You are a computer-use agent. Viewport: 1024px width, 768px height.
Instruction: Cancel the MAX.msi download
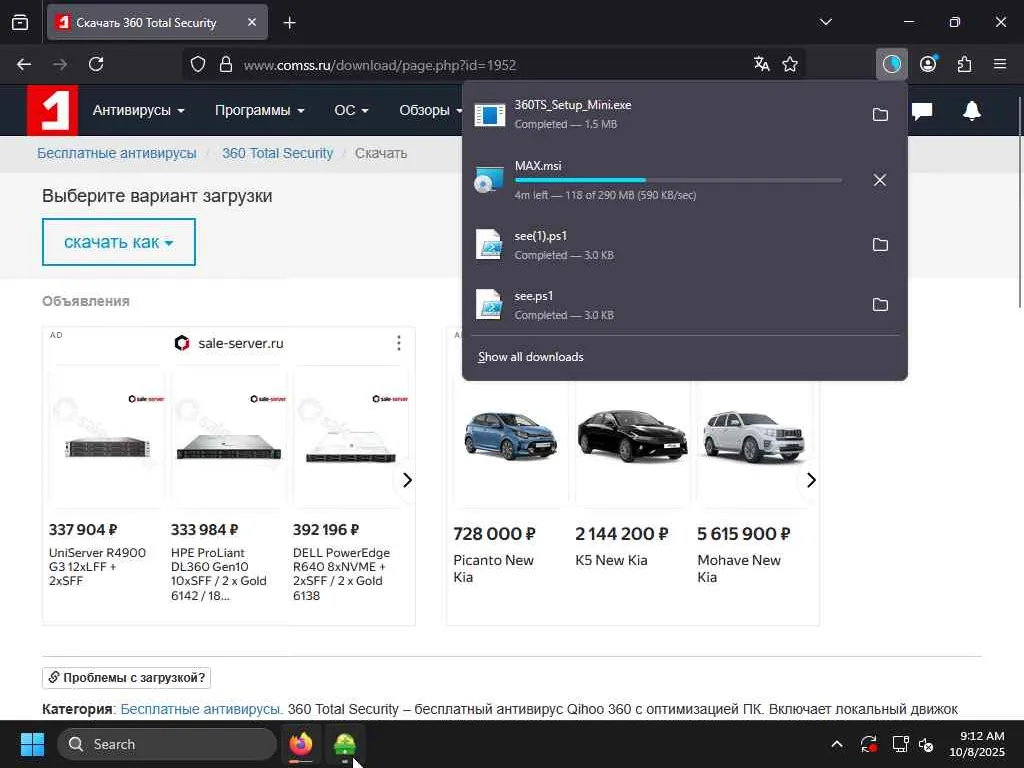point(880,180)
